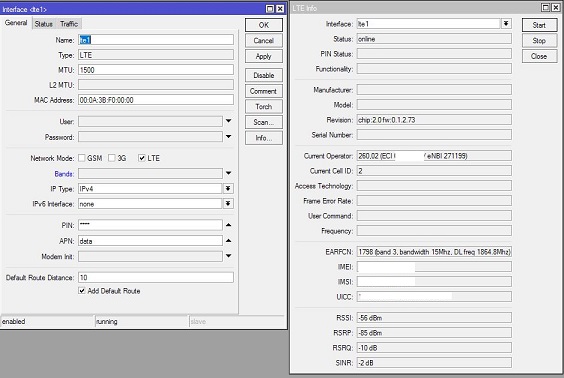The image size is (564, 378).
Task: Maximize the Interface lte1 window
Action: pyautogui.click(x=270, y=9)
